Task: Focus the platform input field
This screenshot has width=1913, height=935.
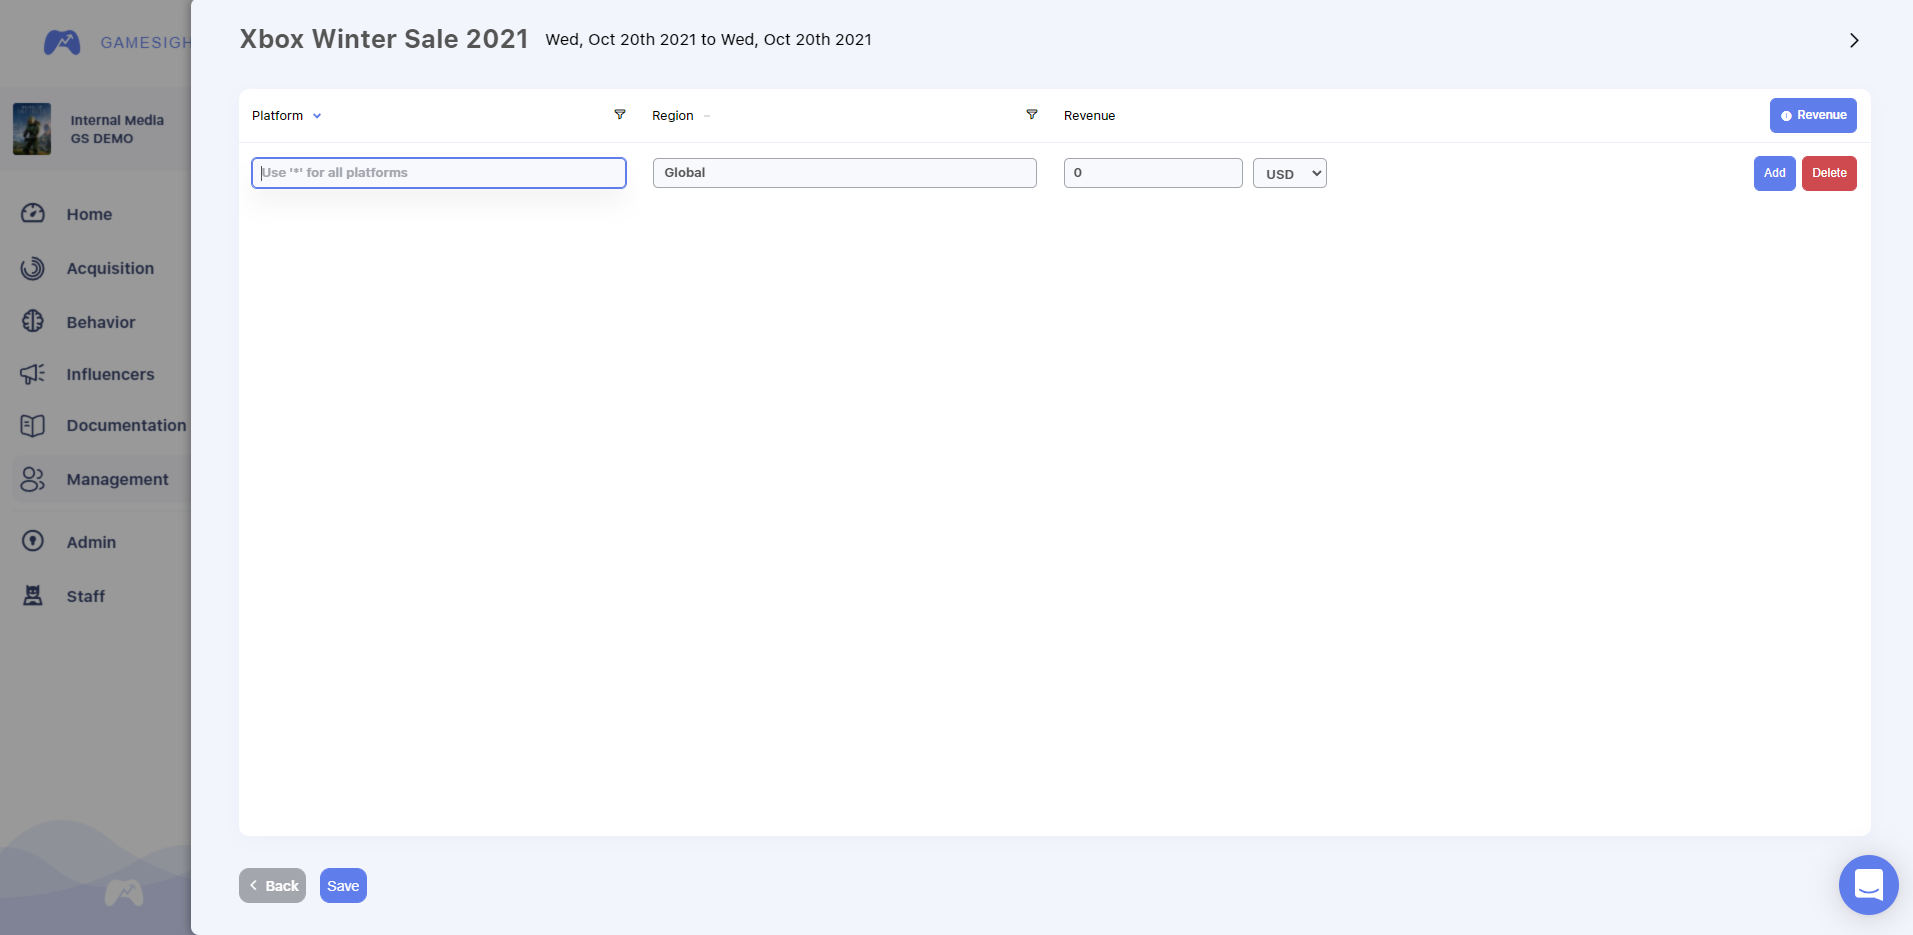Action: pos(439,173)
